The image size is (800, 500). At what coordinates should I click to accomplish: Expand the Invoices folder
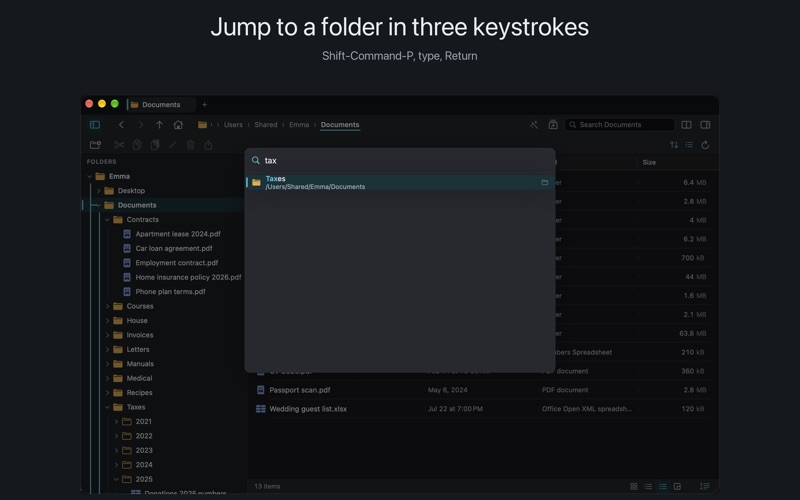coord(108,335)
